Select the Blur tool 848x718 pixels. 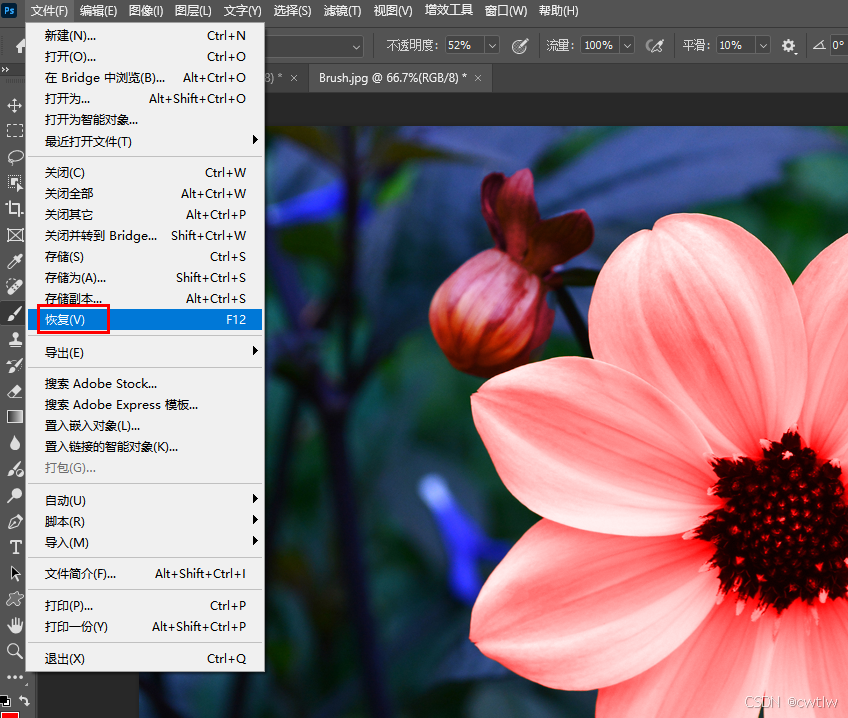[15, 443]
